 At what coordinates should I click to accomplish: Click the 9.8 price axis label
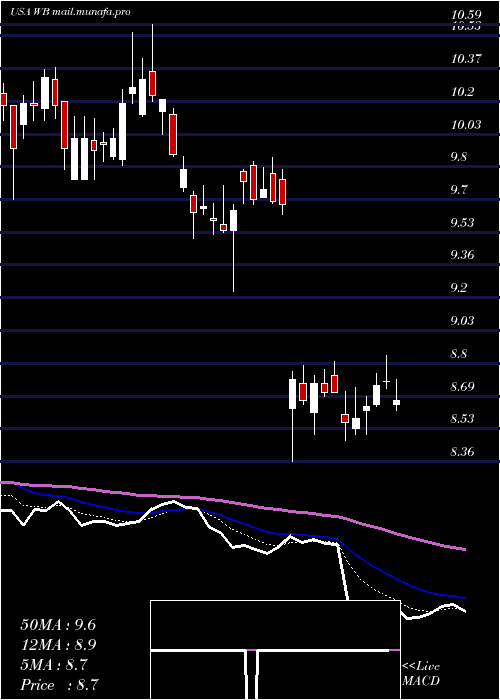tap(458, 157)
